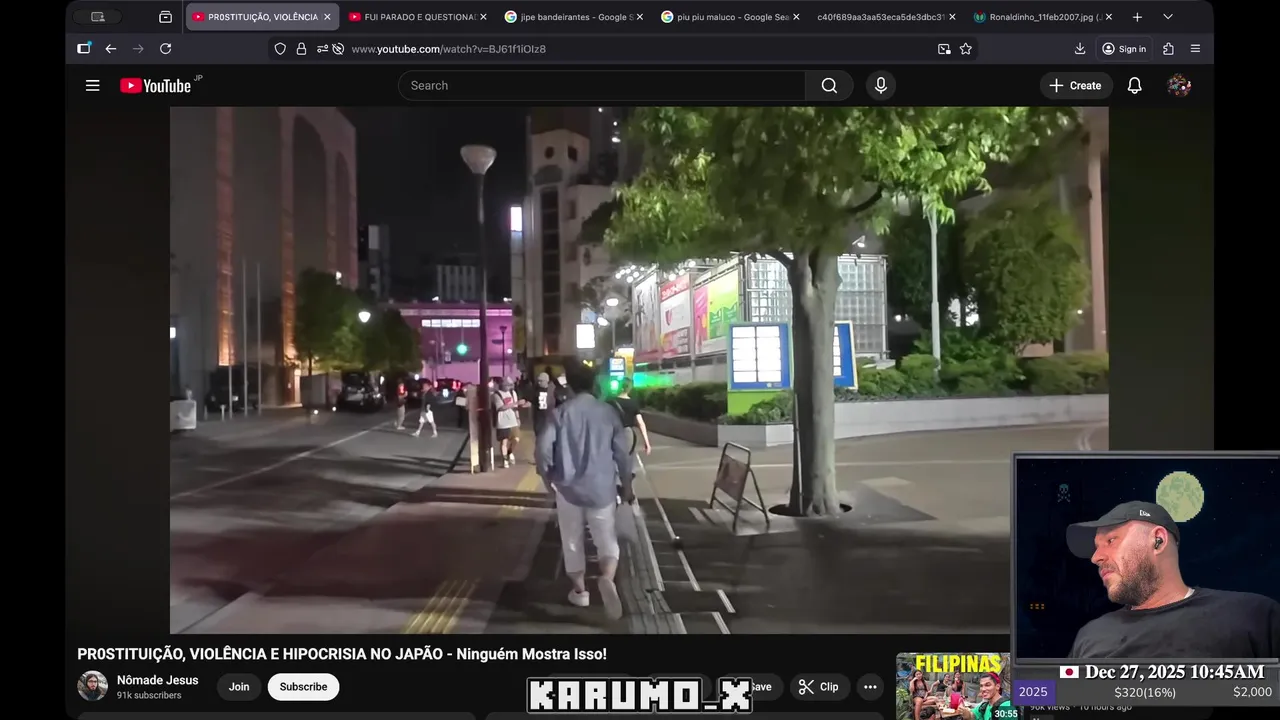Close the Ronaldinho_11feb2007.jpg tab

1109,17
